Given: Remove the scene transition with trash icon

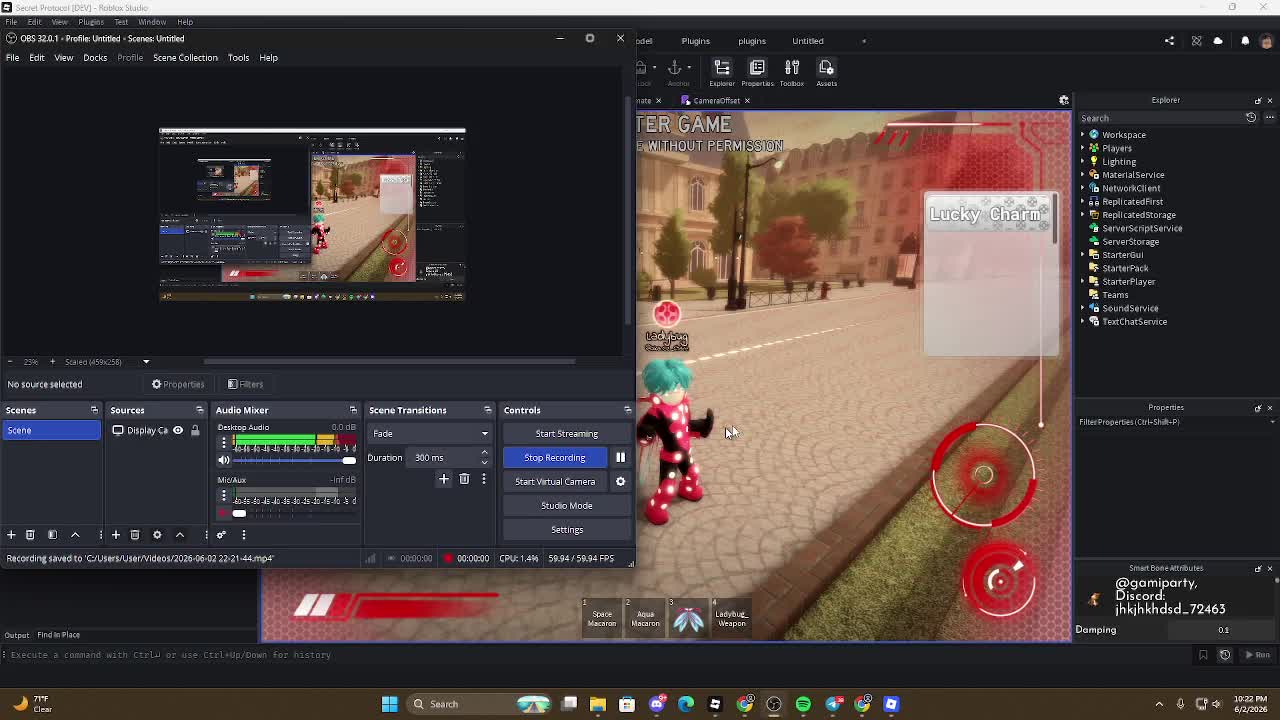Looking at the screenshot, I should [x=464, y=480].
